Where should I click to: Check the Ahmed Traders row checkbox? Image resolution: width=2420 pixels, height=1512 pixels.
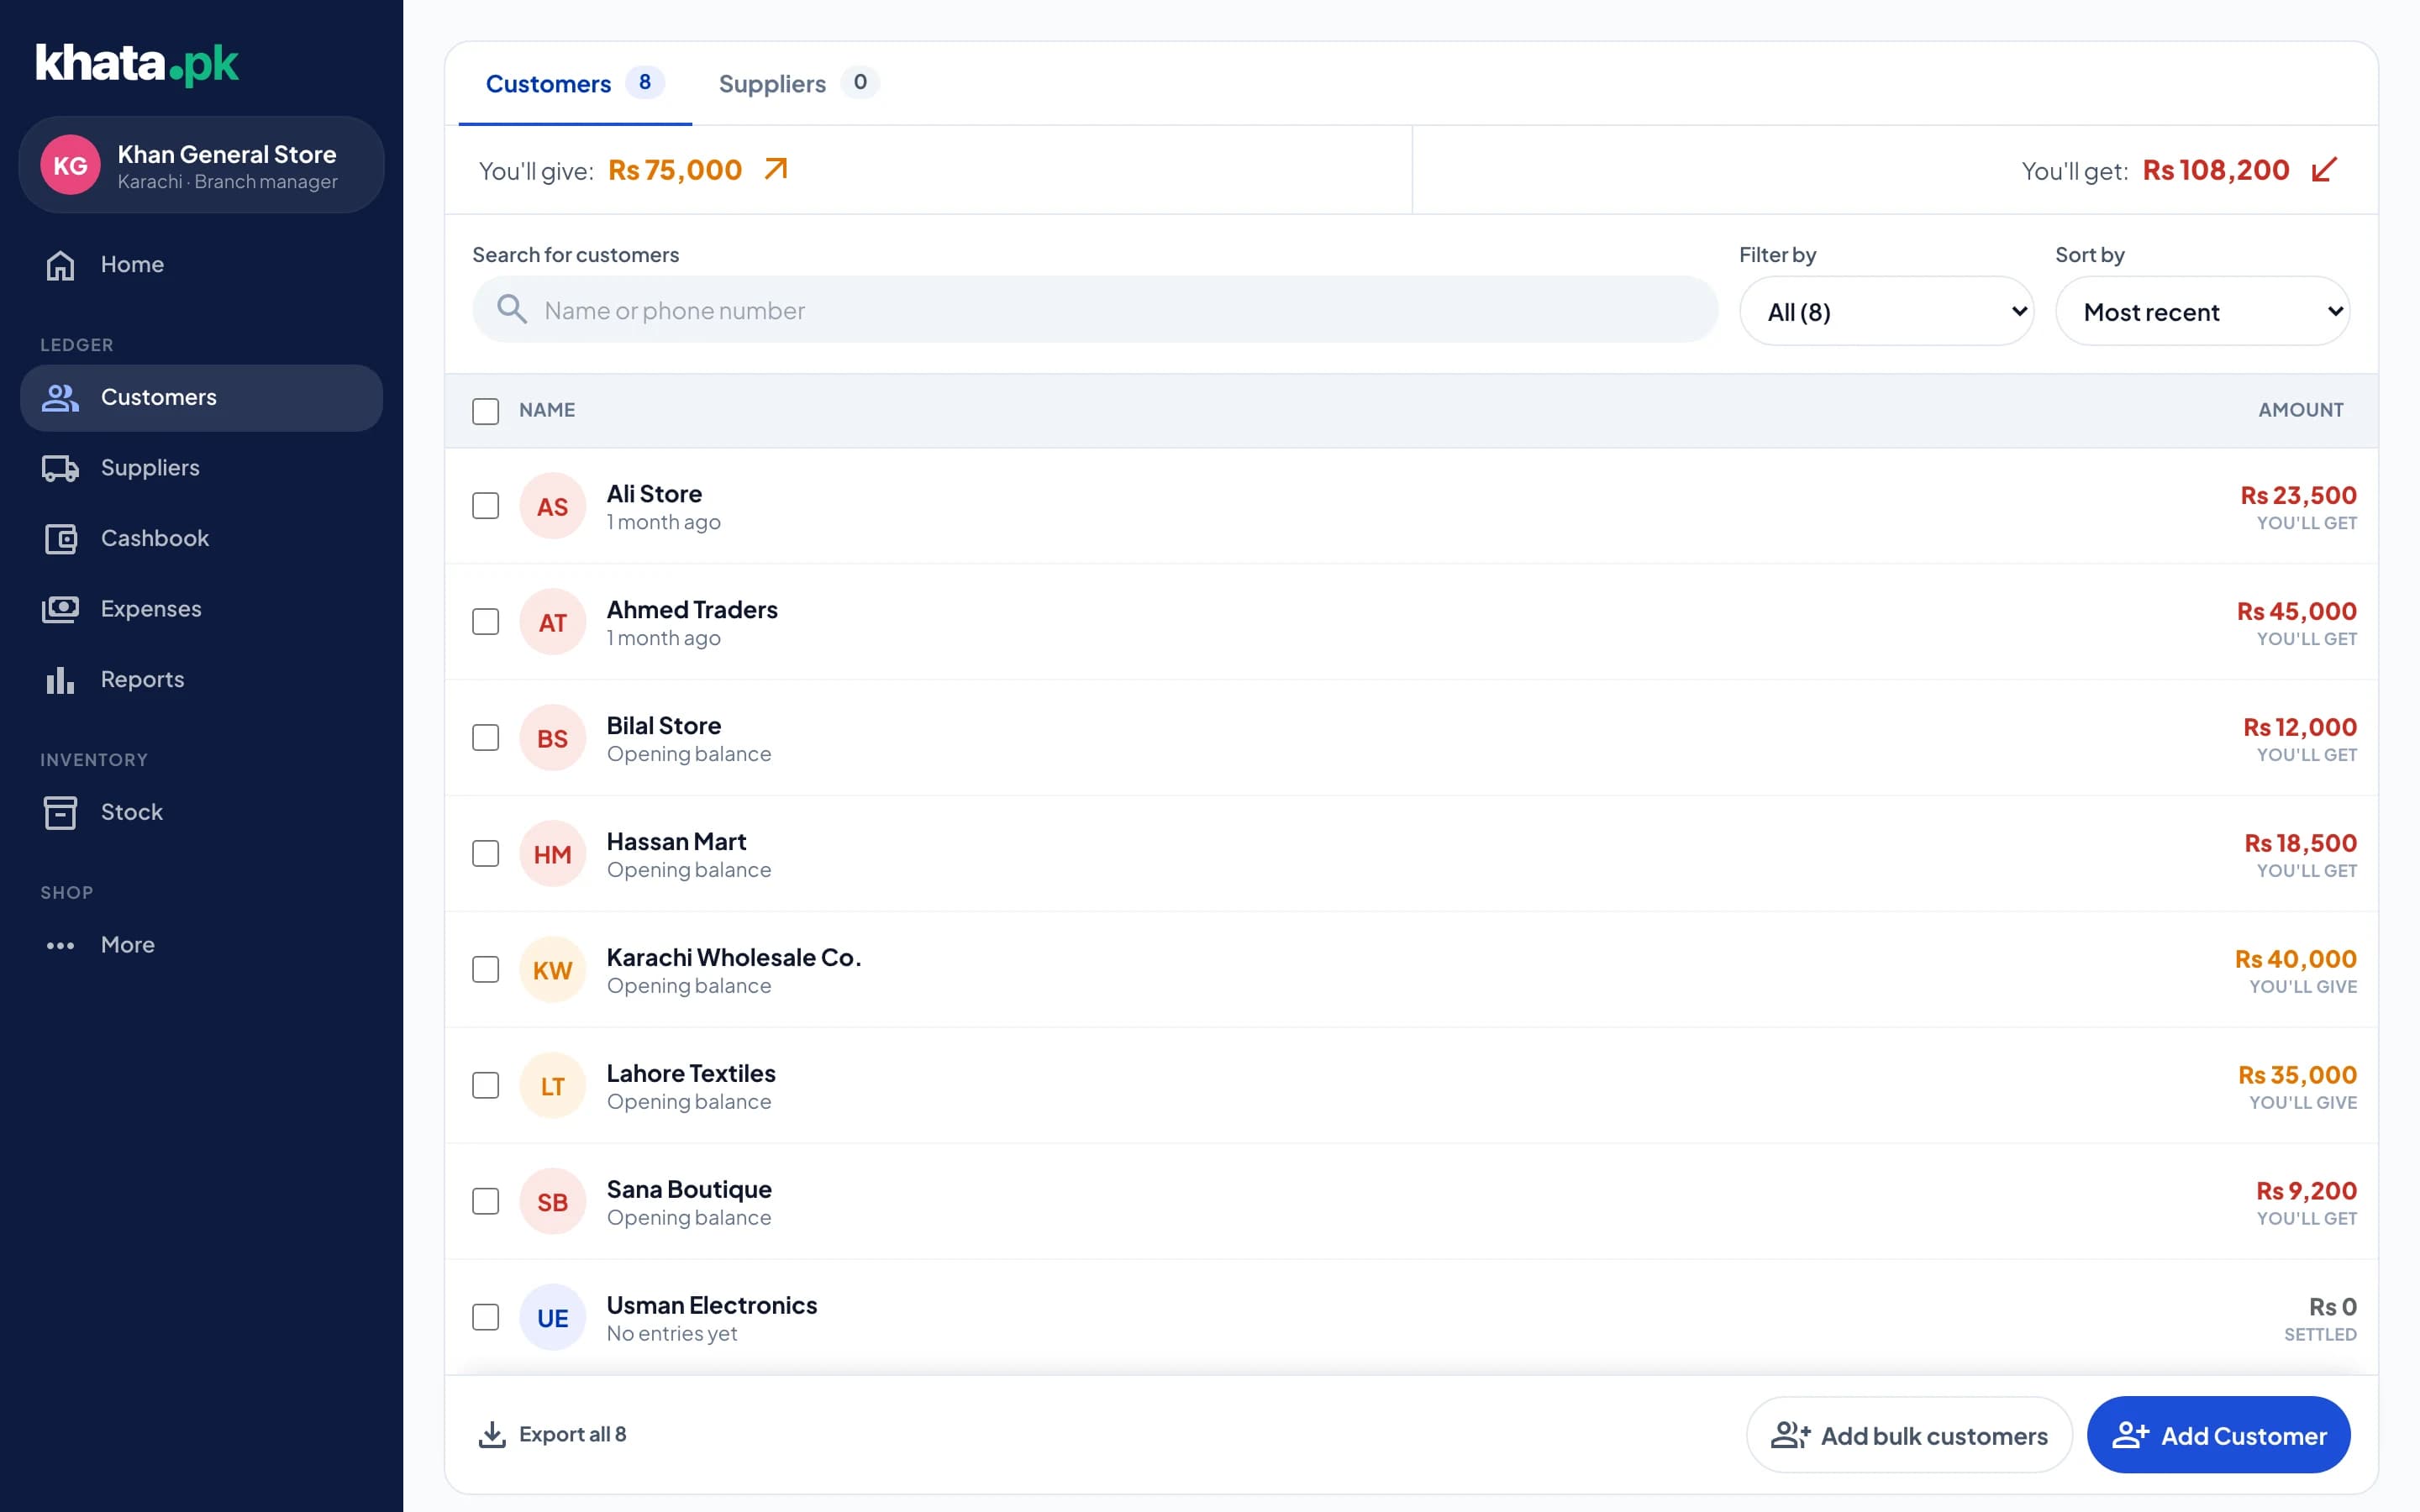coord(485,622)
